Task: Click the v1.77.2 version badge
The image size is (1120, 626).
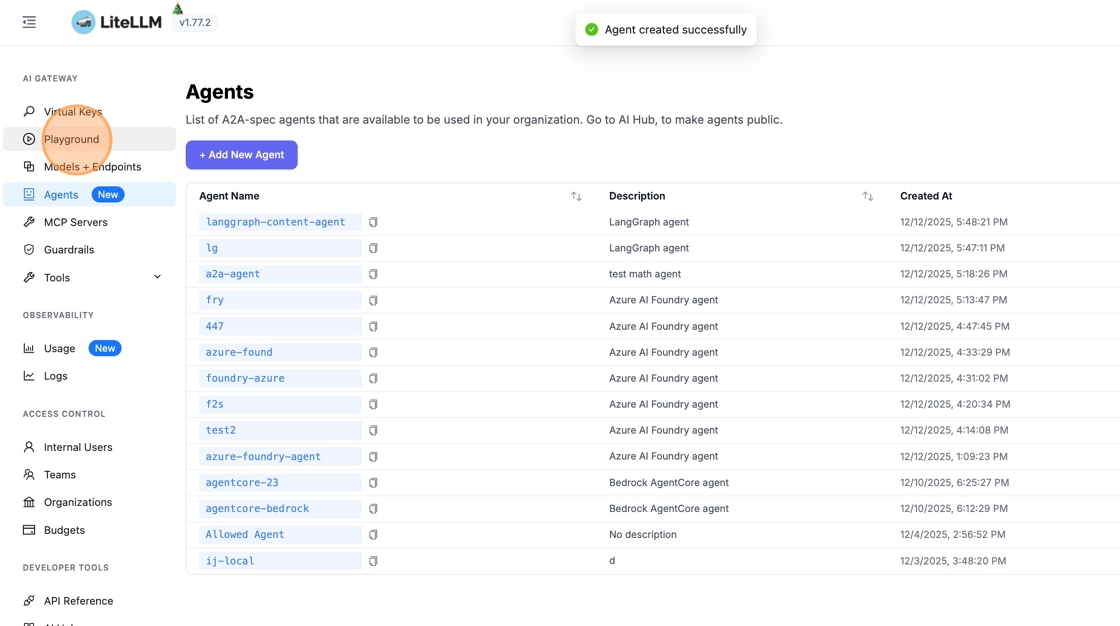Action: pyautogui.click(x=195, y=22)
